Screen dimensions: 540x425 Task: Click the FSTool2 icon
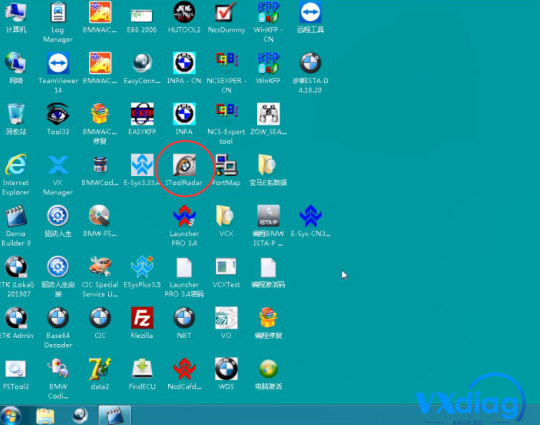click(x=15, y=369)
